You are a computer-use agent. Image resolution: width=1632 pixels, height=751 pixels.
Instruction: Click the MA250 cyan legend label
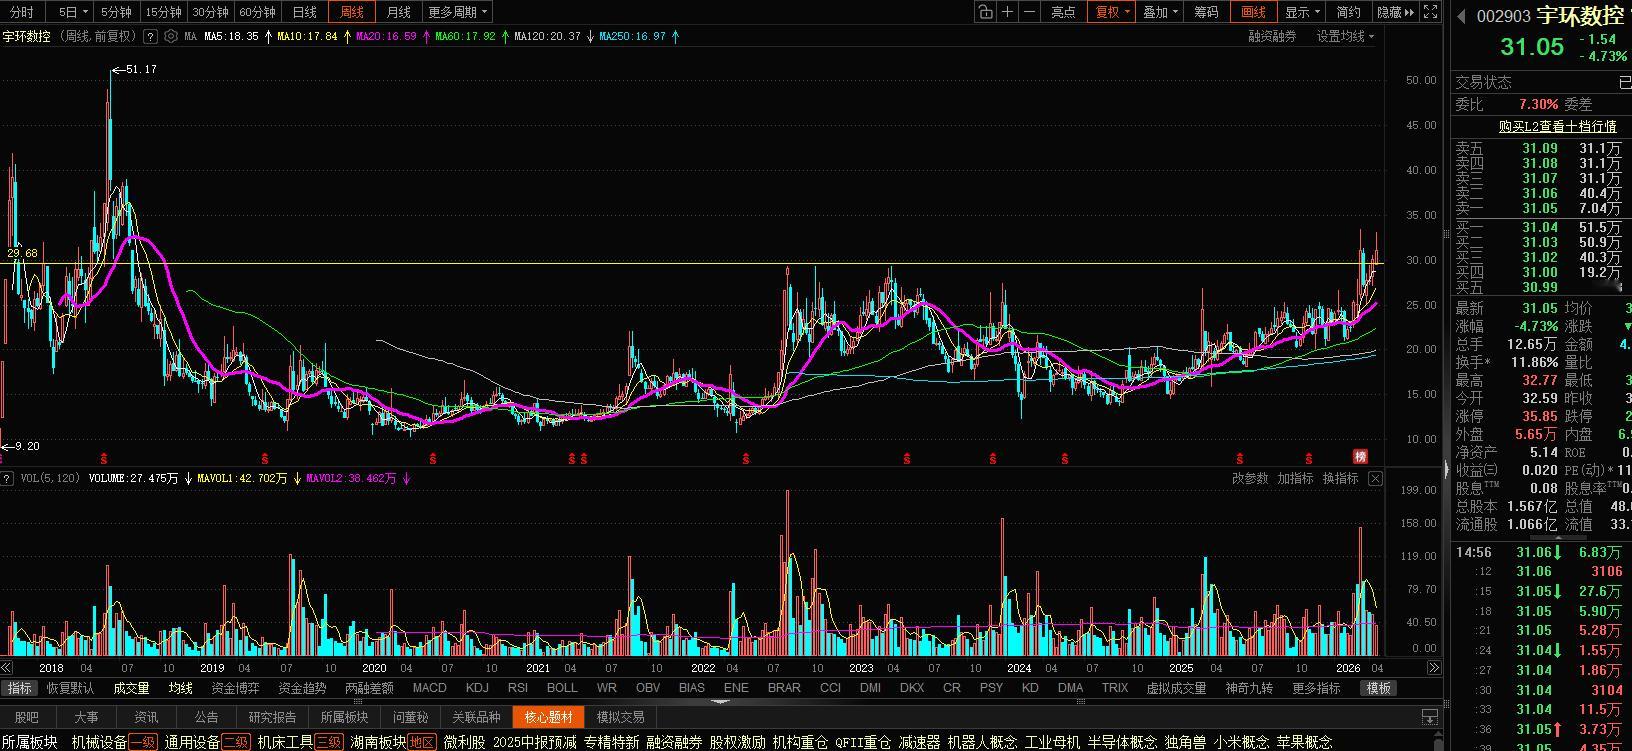click(x=632, y=36)
